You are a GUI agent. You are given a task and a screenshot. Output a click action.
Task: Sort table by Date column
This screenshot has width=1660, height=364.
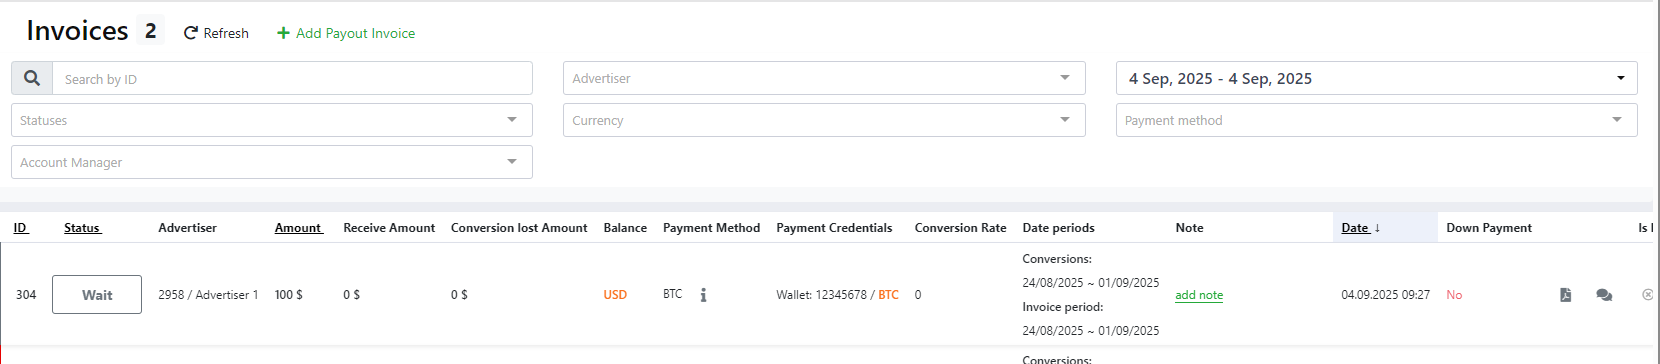[x=1360, y=228]
